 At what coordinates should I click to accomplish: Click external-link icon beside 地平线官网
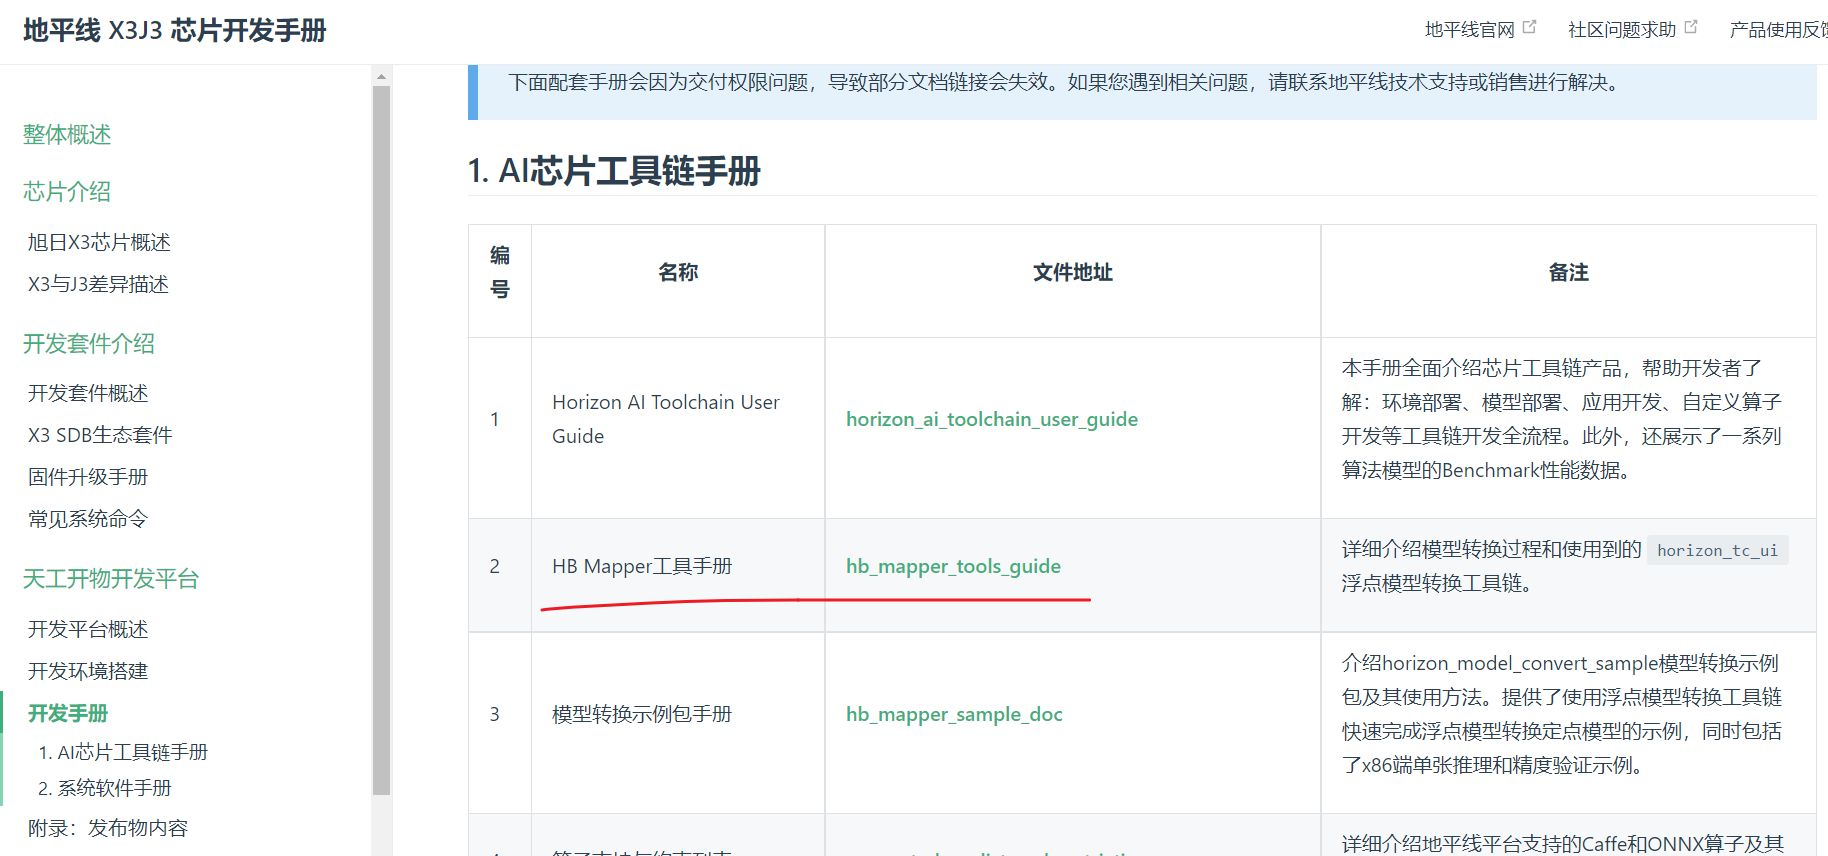pyautogui.click(x=1529, y=28)
